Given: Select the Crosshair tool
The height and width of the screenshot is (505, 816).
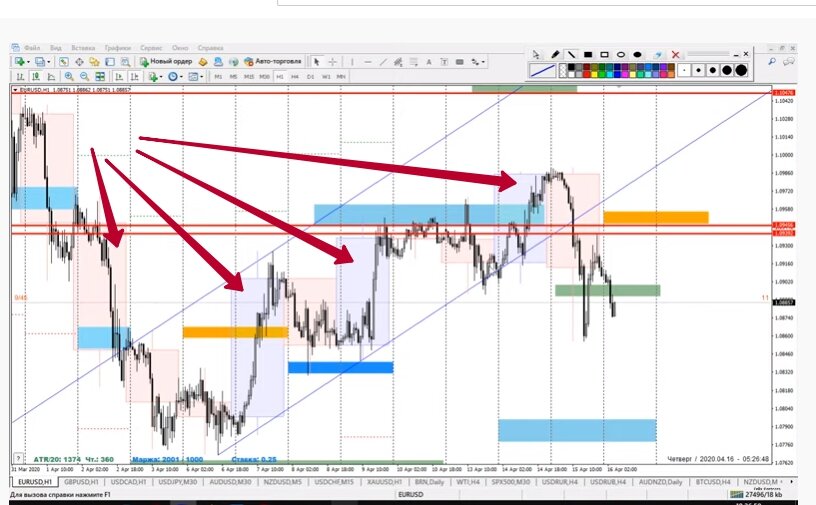Looking at the screenshot, I should coord(332,61).
